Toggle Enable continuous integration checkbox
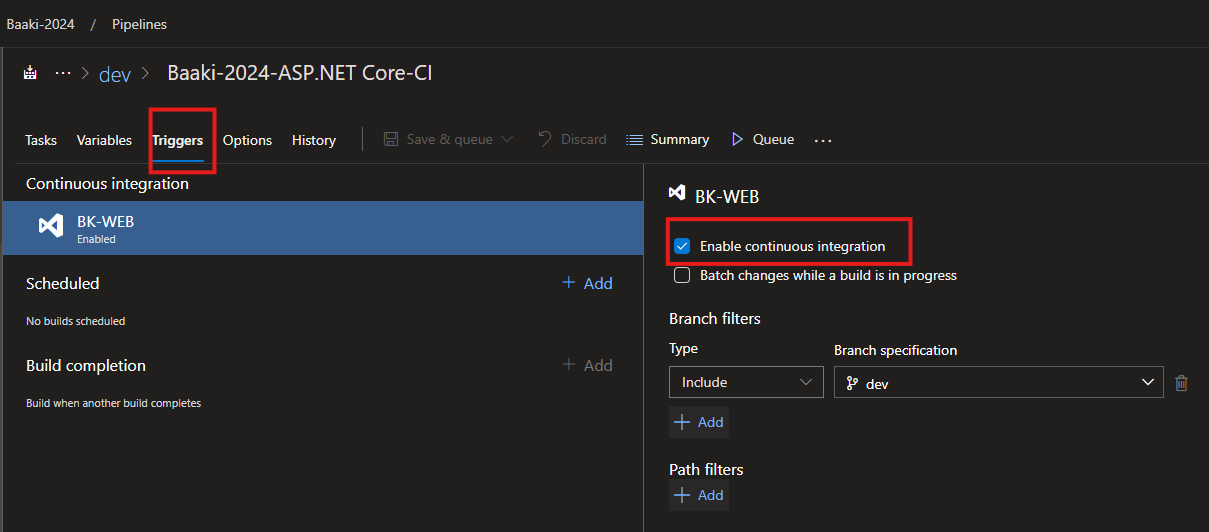1209x532 pixels. point(682,246)
